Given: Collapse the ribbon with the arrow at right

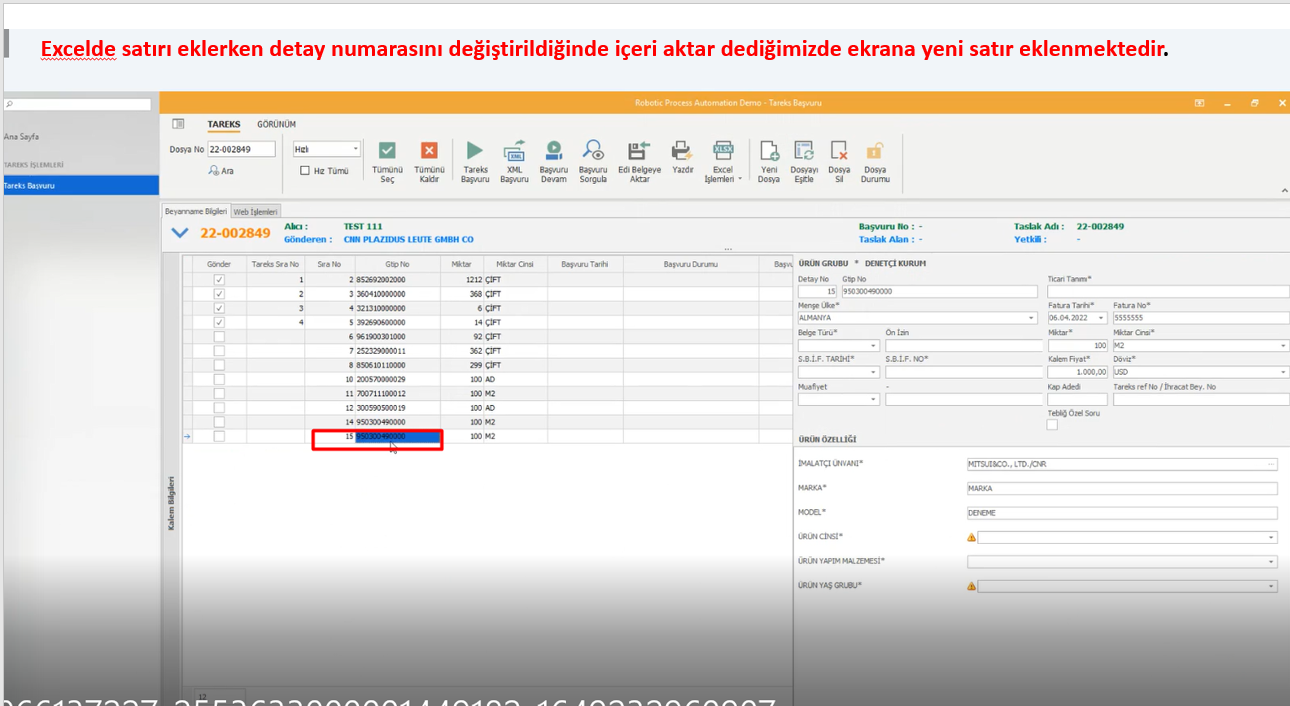Looking at the screenshot, I should (x=1284, y=190).
